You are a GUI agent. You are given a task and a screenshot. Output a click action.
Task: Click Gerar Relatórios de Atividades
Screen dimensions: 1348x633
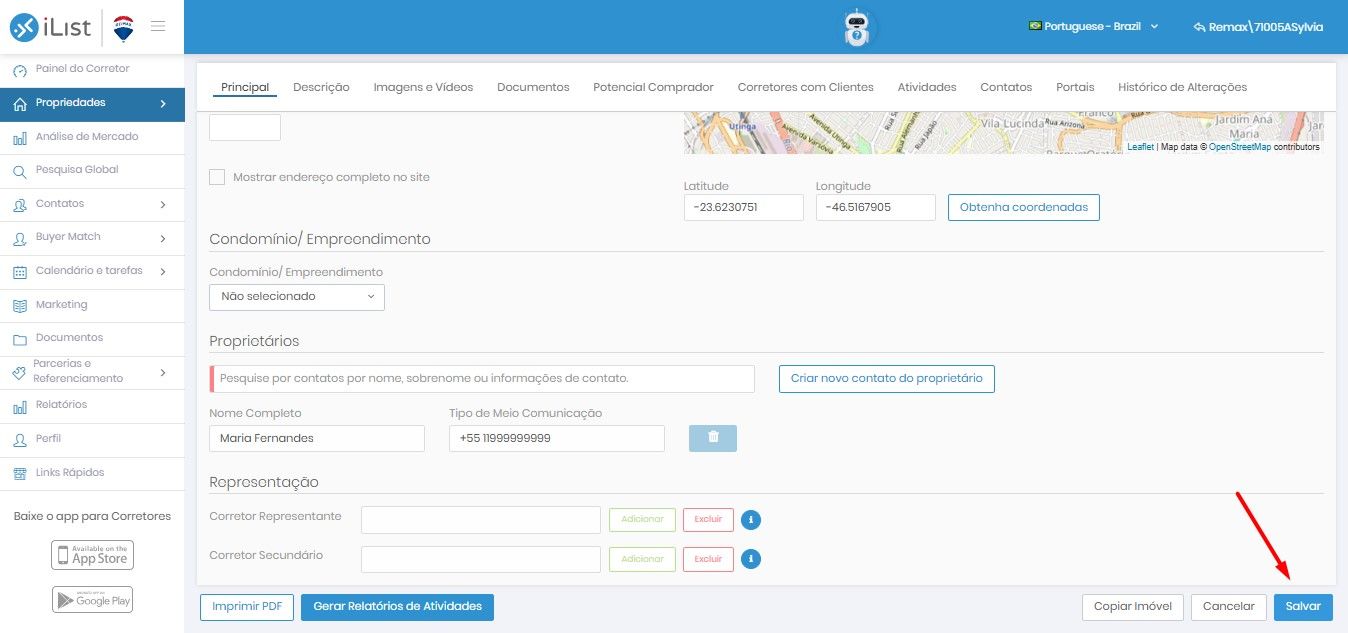[x=397, y=607]
